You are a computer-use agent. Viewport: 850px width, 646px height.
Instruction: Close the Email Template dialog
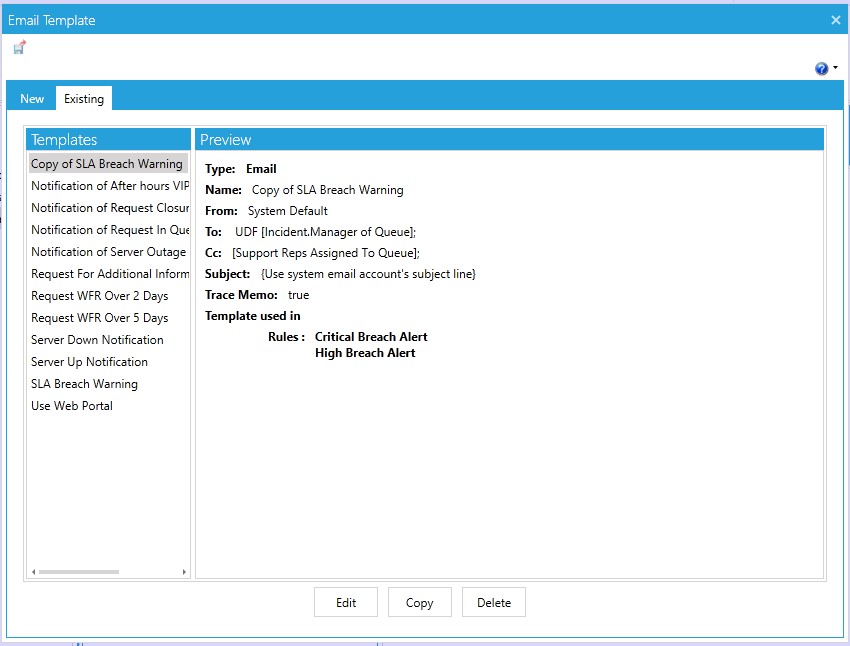click(835, 20)
